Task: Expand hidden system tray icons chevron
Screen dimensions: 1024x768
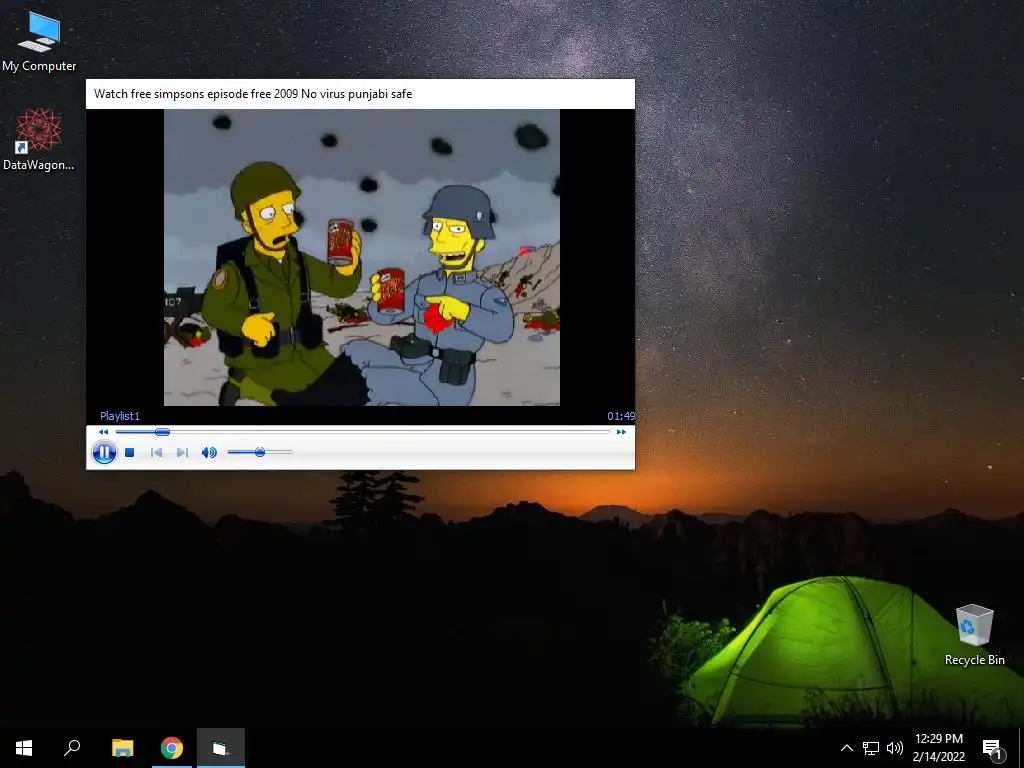Action: (x=846, y=748)
